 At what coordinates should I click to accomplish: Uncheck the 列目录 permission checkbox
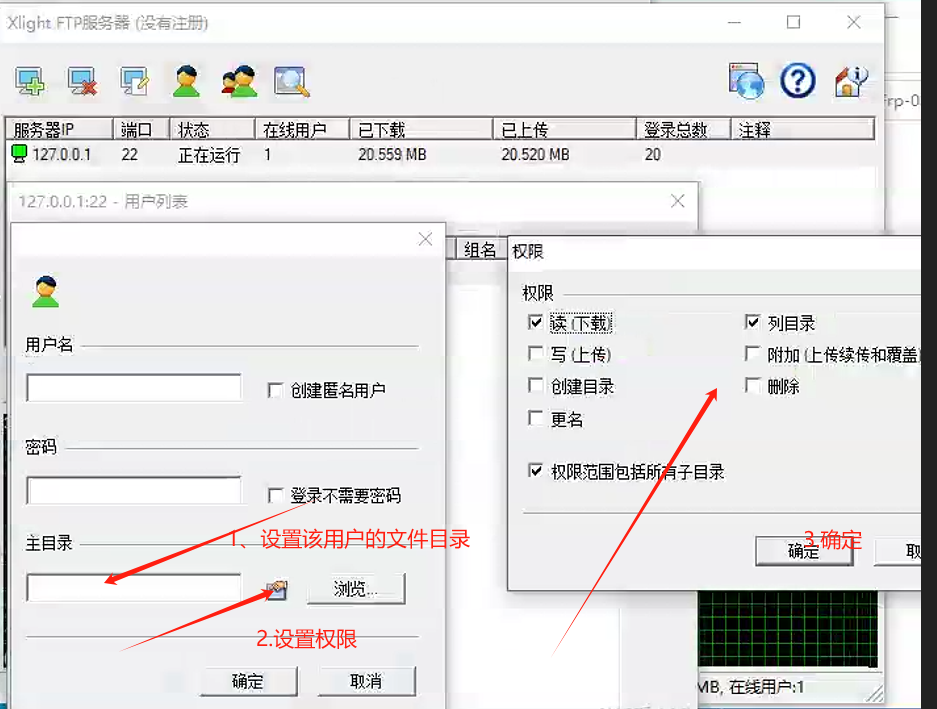pos(753,323)
